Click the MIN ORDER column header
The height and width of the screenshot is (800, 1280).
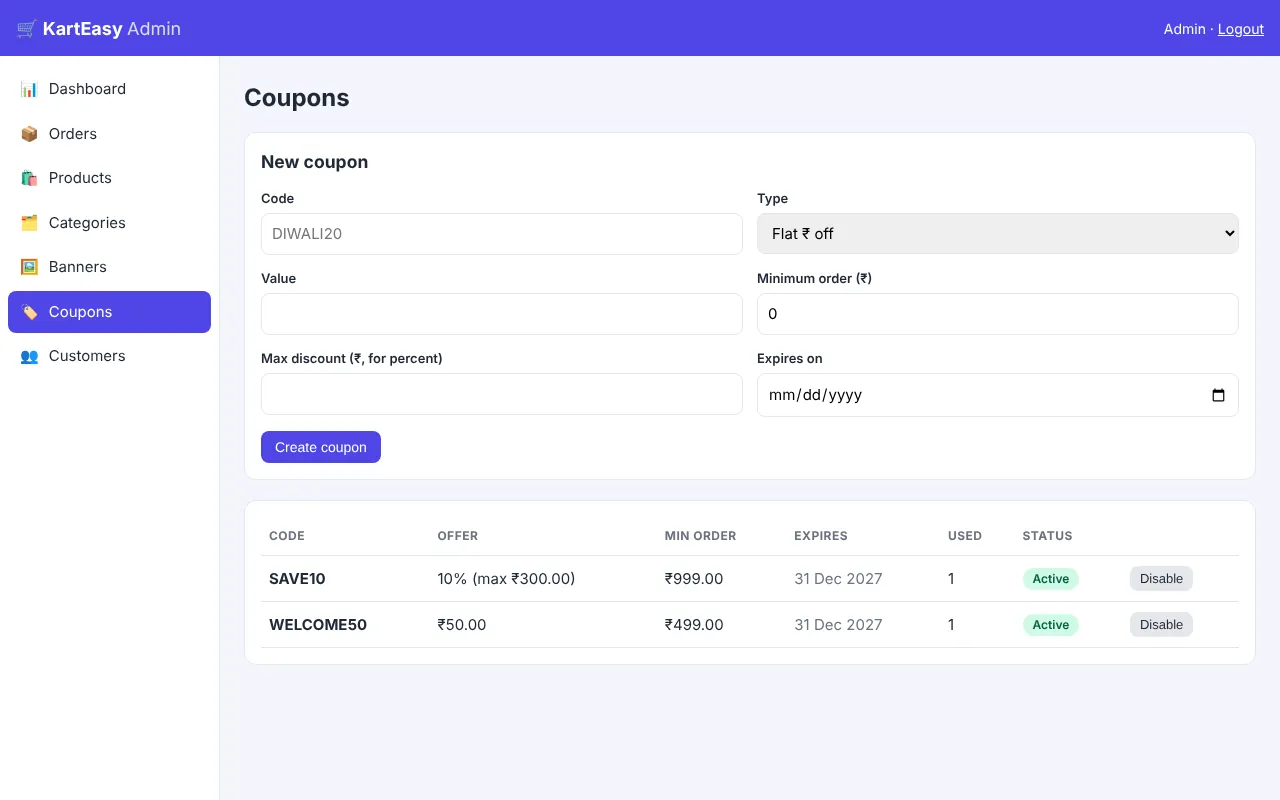[x=700, y=536]
